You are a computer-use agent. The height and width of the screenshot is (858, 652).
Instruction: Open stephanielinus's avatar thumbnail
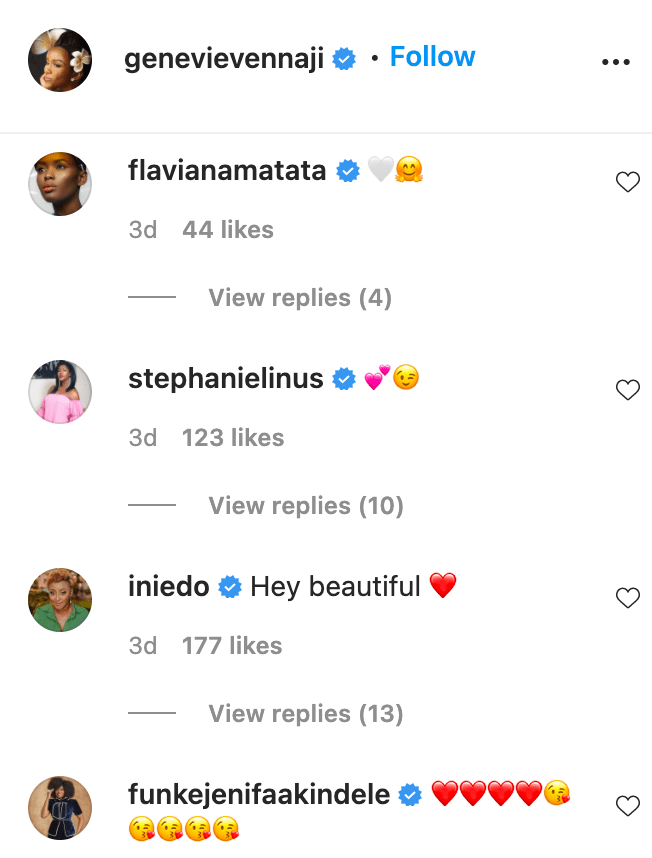(x=60, y=392)
